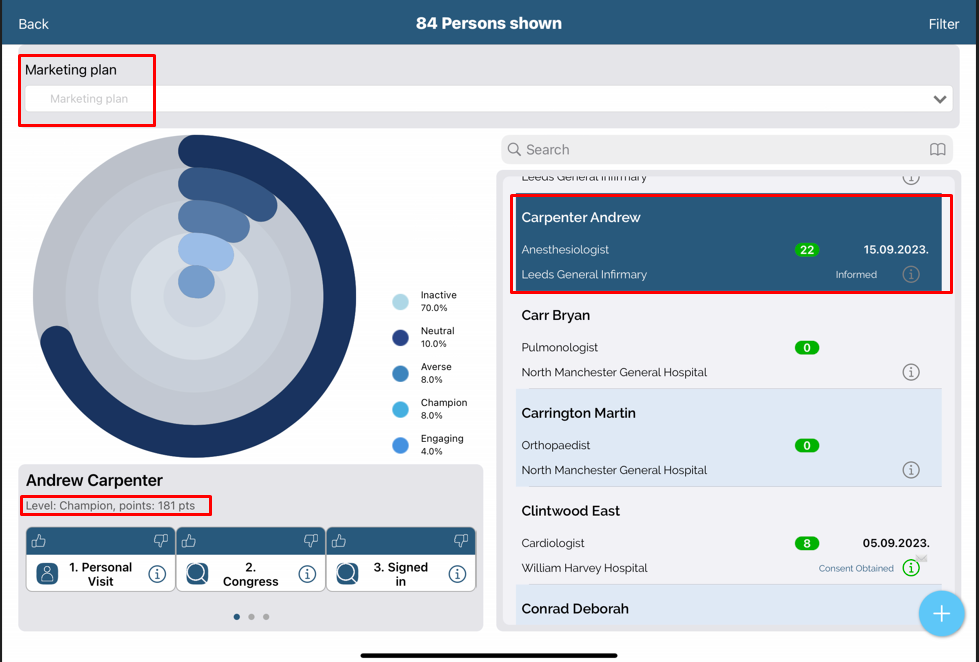
Task: Click the Neutral legend color swatch
Action: [x=400, y=338]
